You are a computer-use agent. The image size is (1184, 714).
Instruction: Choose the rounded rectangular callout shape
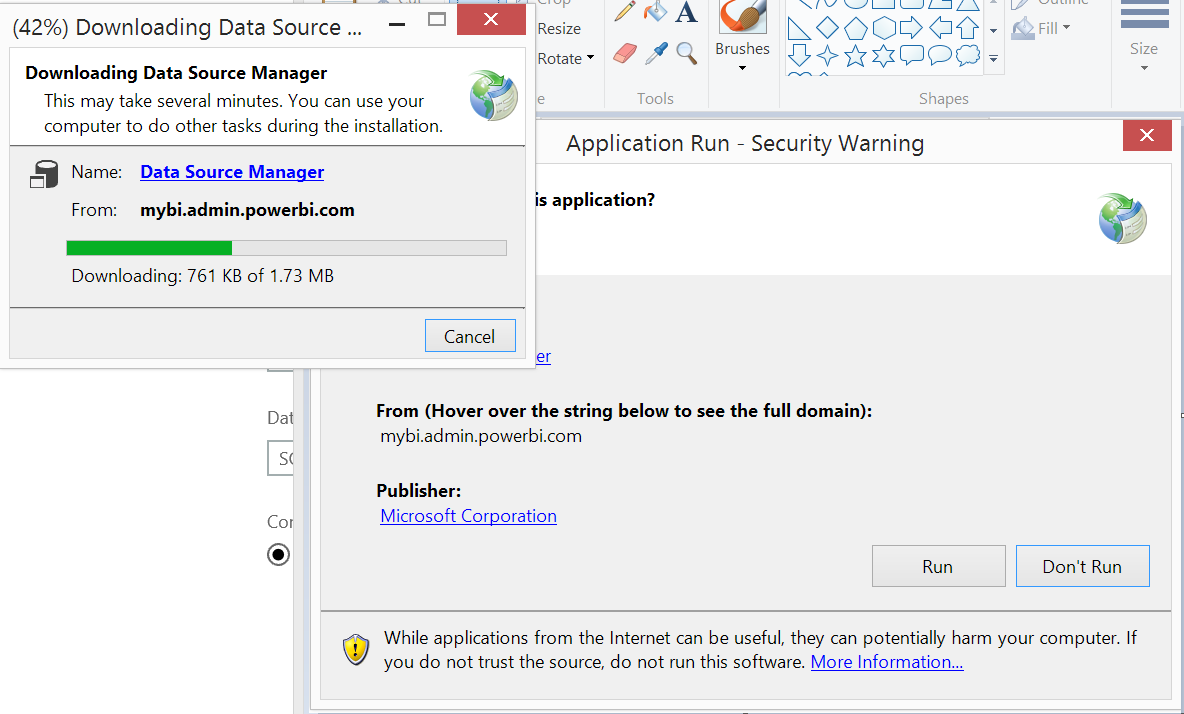[x=911, y=55]
